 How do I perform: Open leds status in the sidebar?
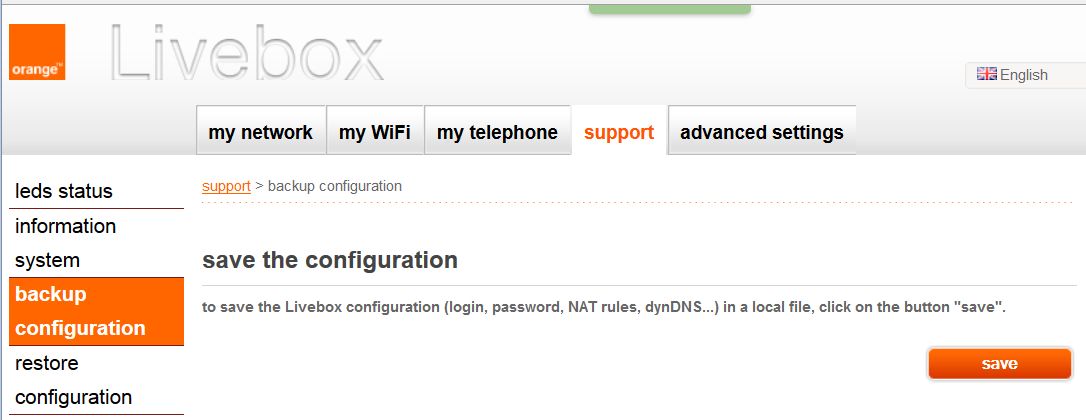pos(64,191)
